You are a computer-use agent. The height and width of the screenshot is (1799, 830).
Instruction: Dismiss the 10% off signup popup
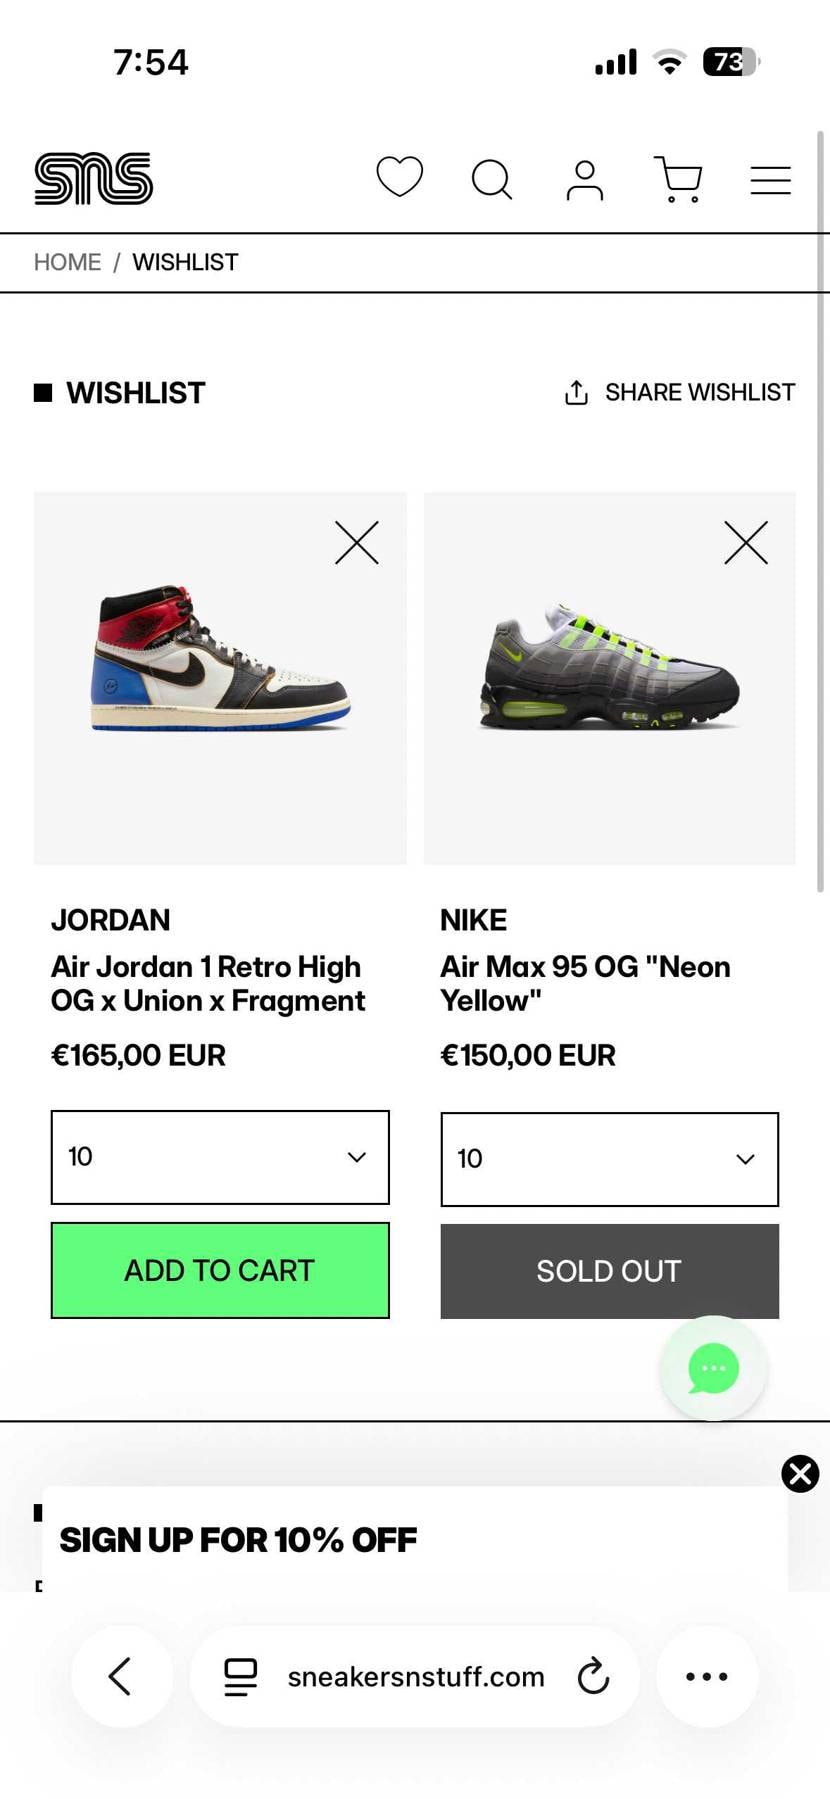coord(800,1473)
